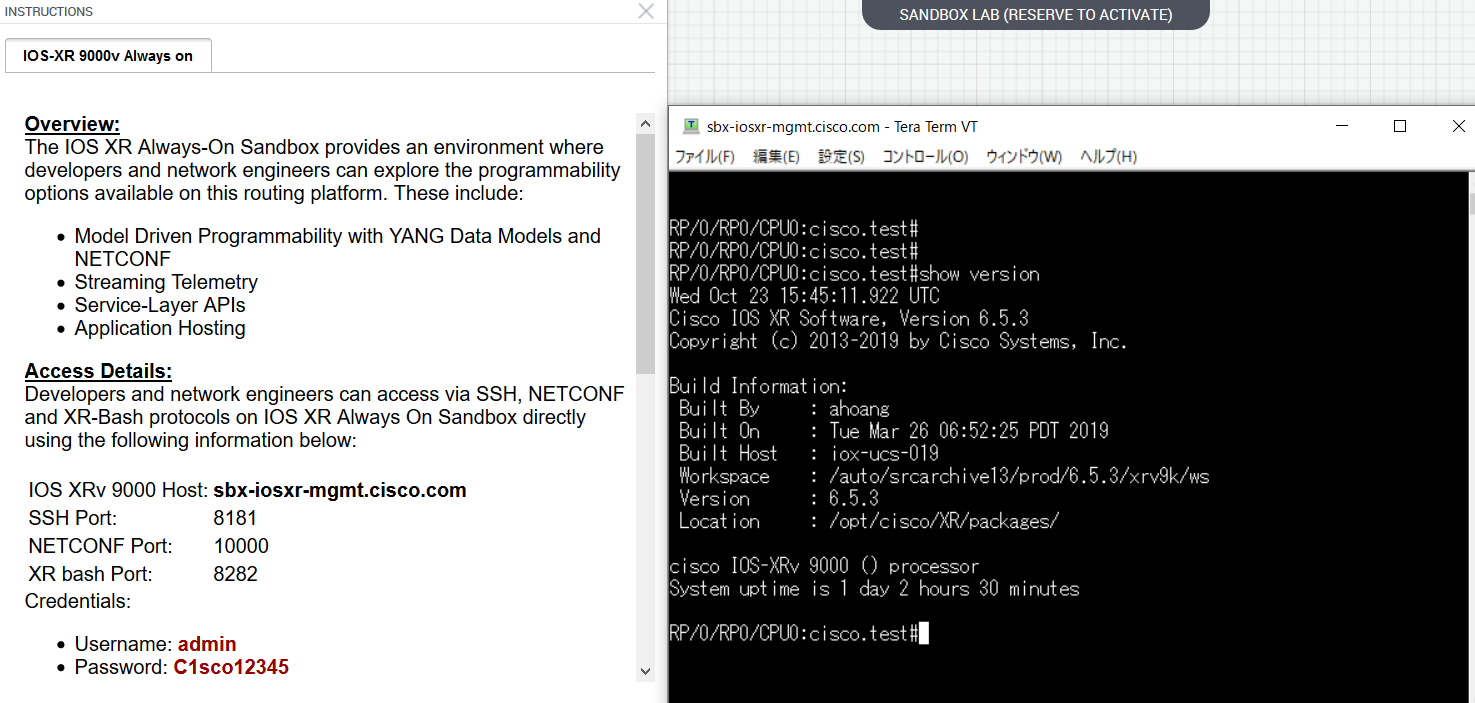Click the instructions panel scrollbar thumb

645,253
